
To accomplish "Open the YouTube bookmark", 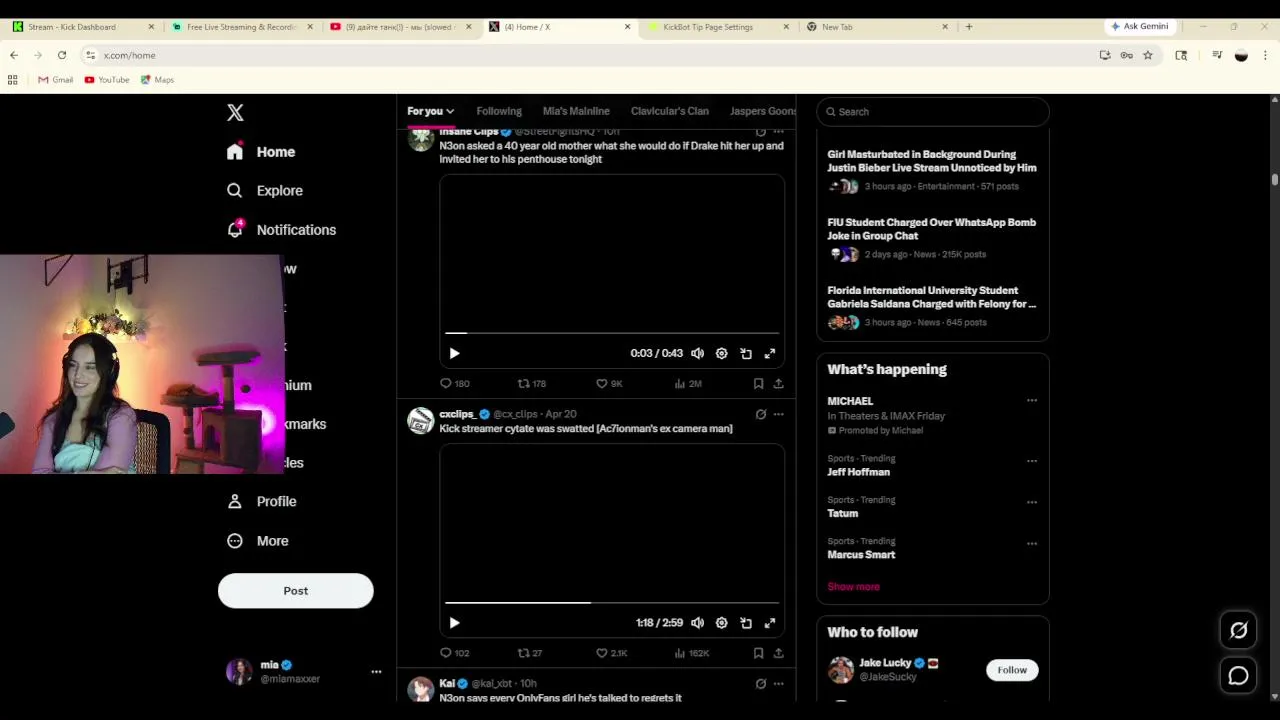I will [x=107, y=80].
